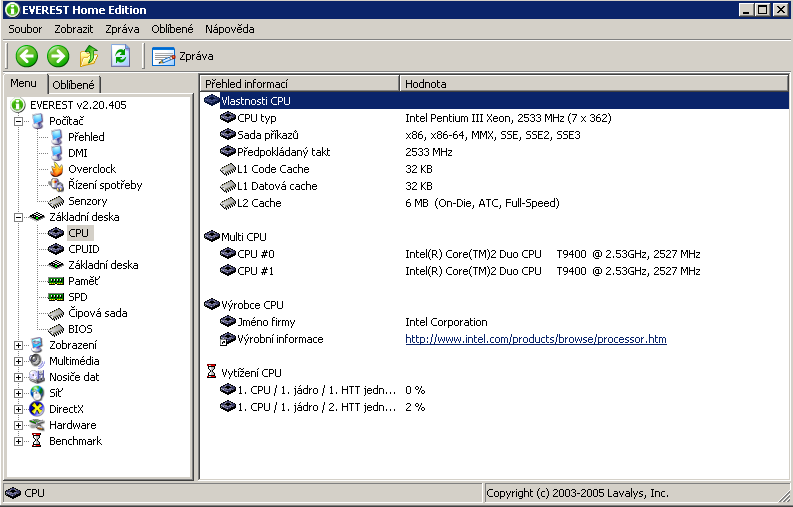Select the CPU typ row
Image resolution: width=793 pixels, height=507 pixels.
[x=495, y=118]
